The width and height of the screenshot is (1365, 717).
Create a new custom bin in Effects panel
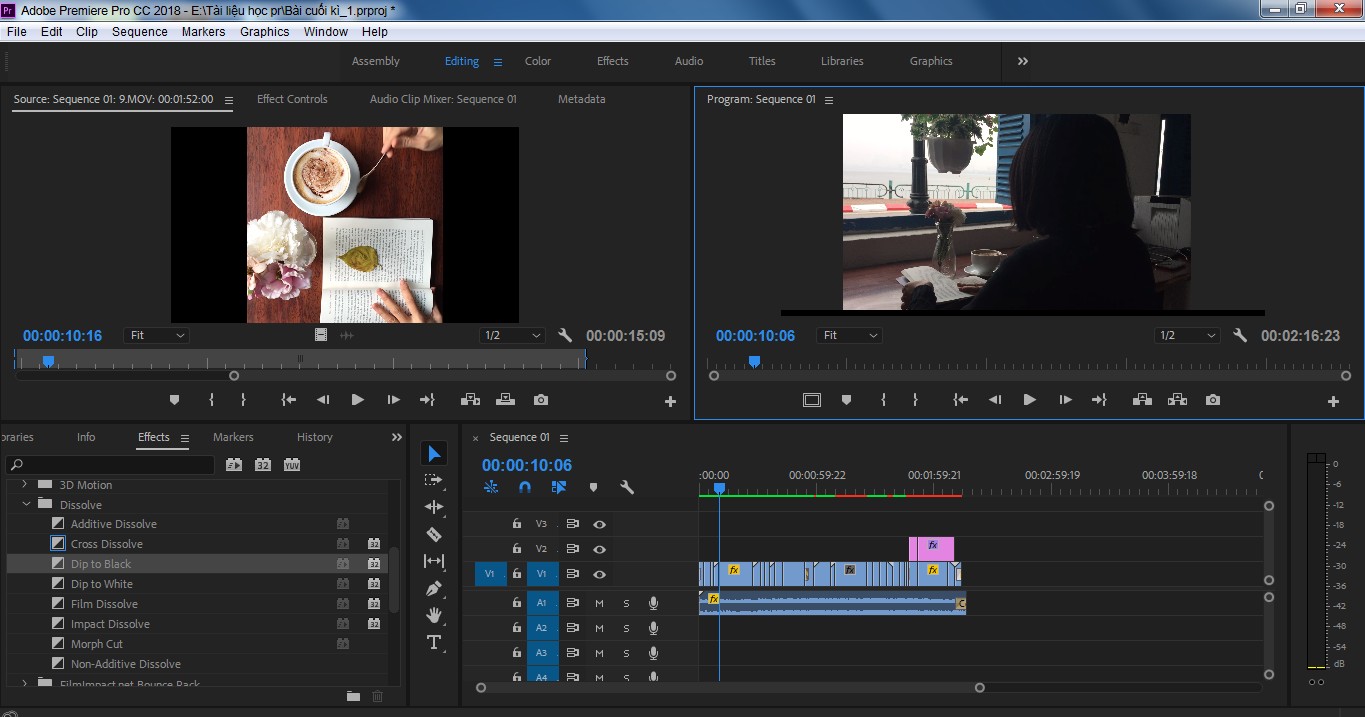point(353,696)
